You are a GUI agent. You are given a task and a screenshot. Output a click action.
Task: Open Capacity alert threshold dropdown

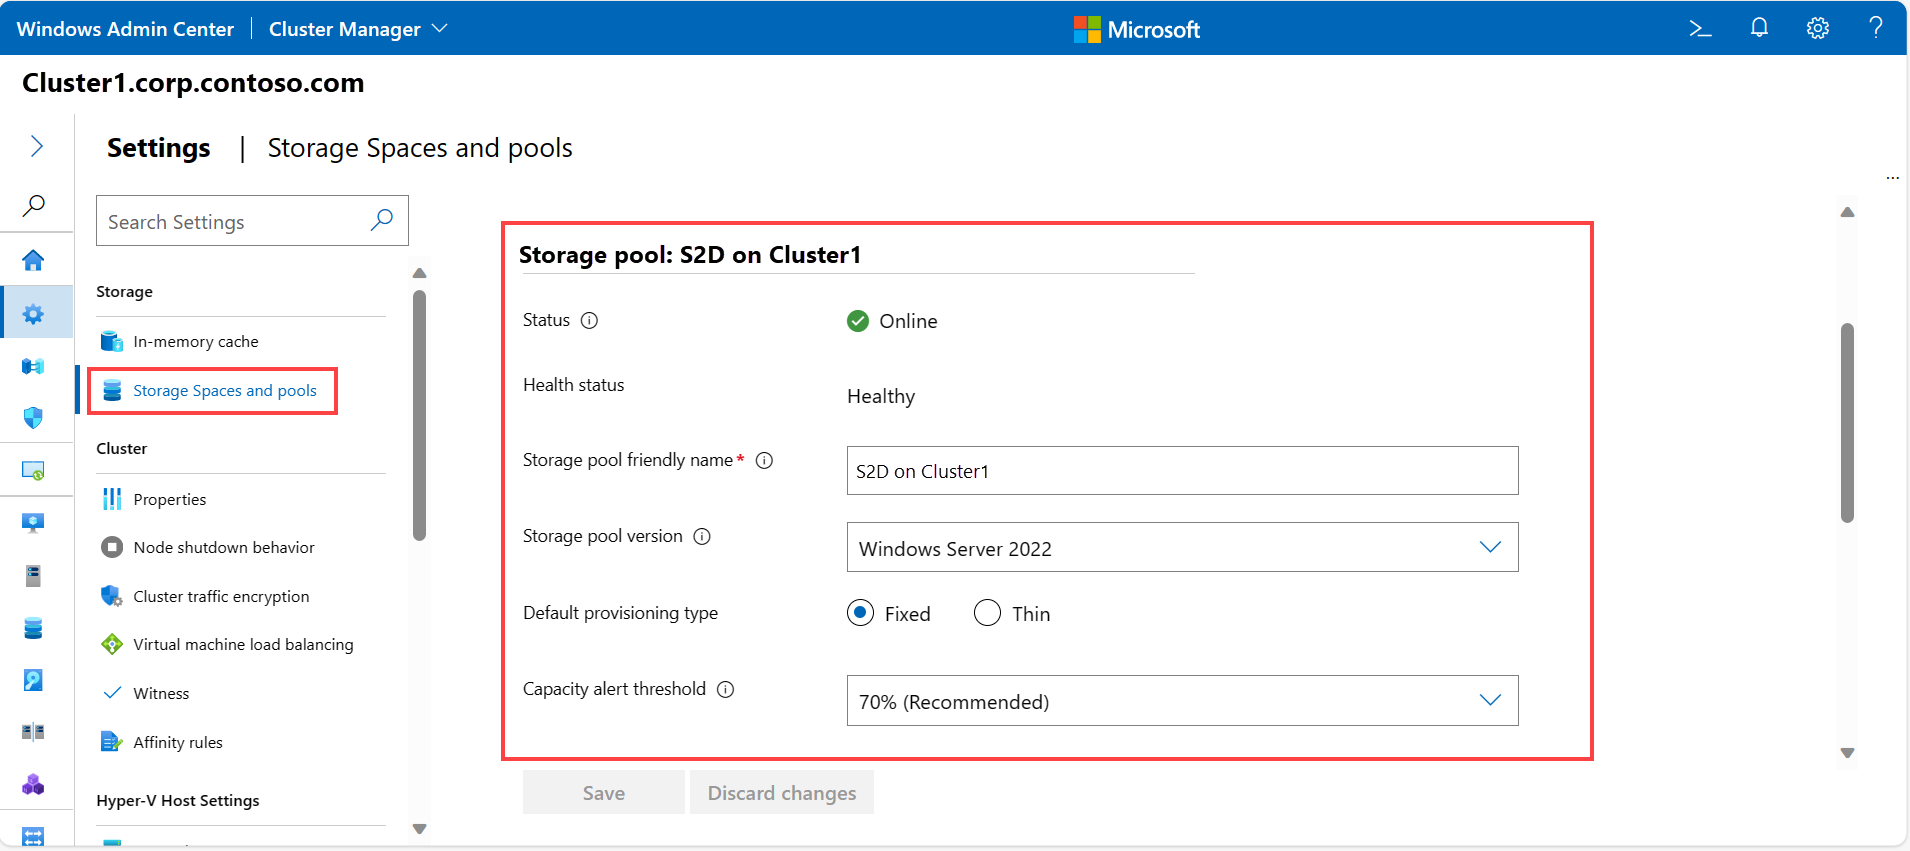(1182, 701)
